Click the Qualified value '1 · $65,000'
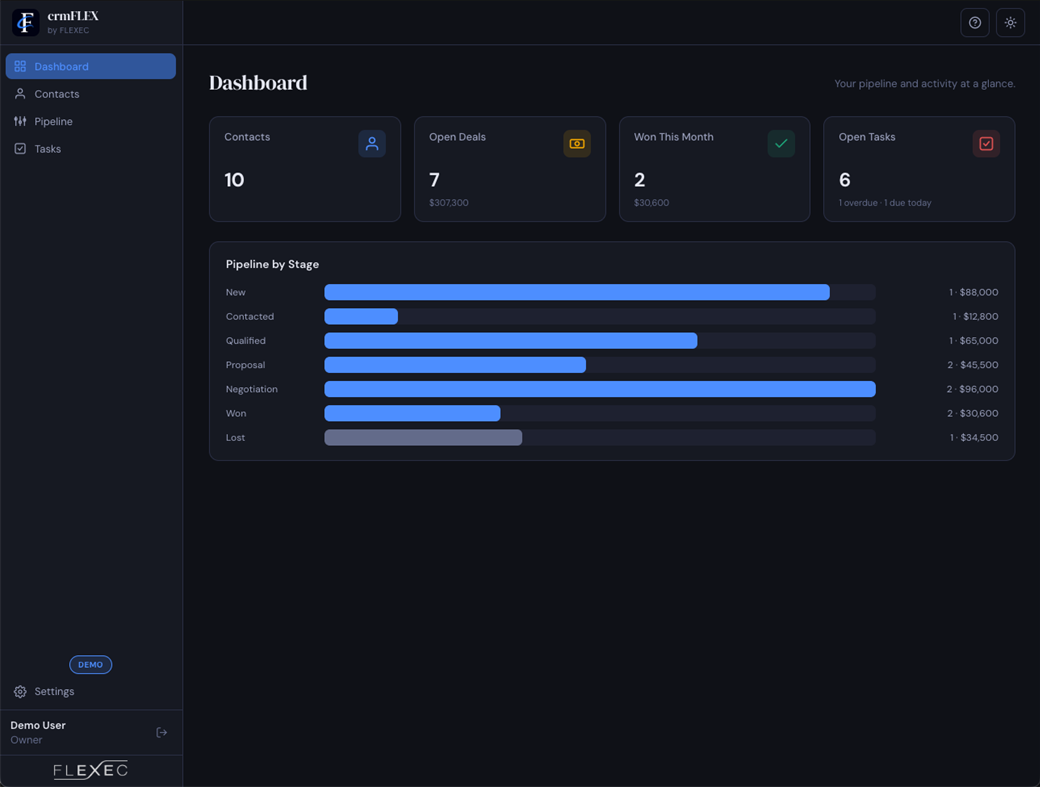Image resolution: width=1040 pixels, height=787 pixels. pyautogui.click(x=973, y=341)
